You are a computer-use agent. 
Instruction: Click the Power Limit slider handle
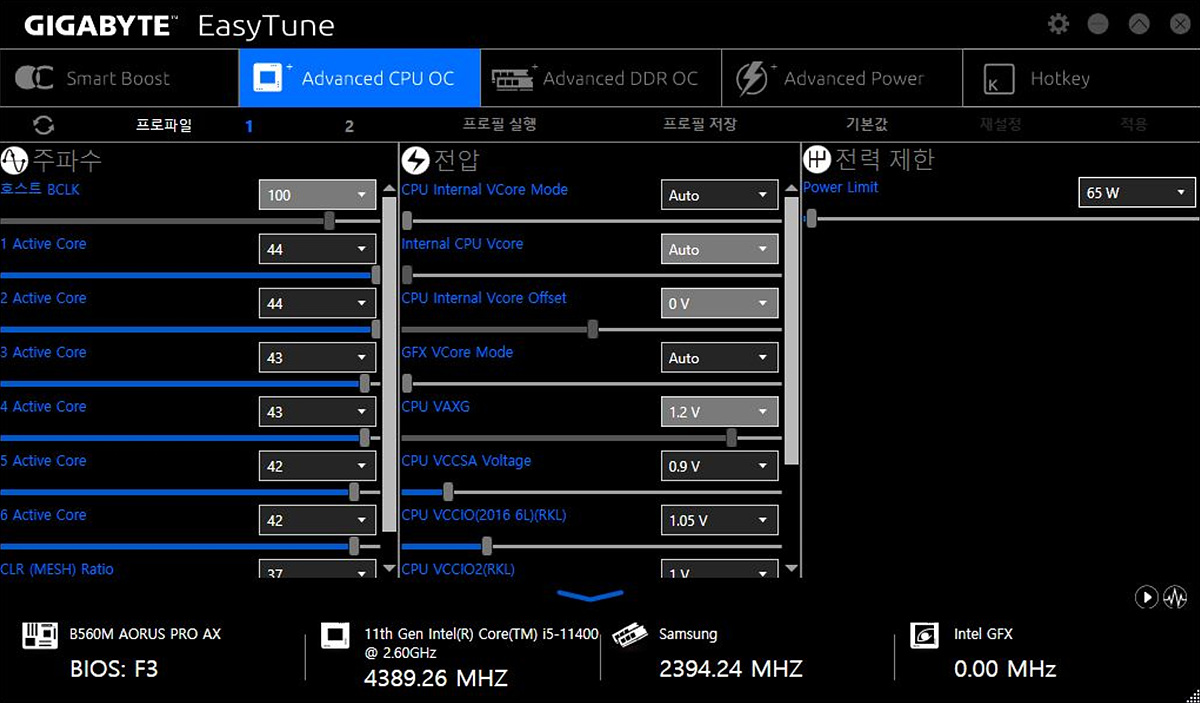[x=812, y=218]
